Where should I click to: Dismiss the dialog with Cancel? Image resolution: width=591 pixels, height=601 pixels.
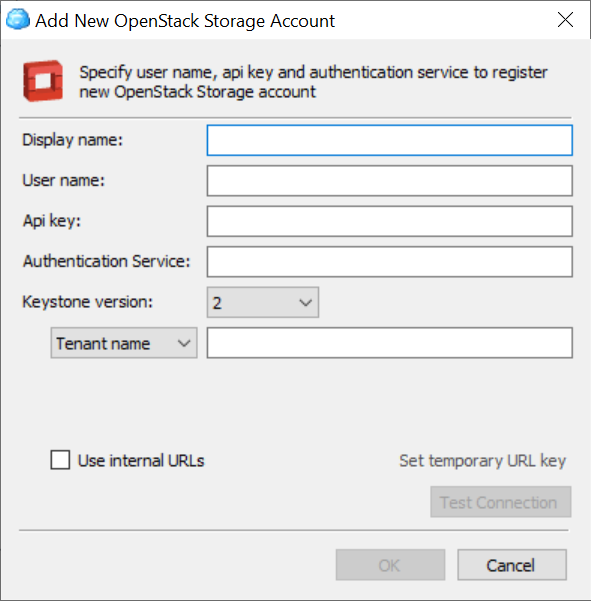click(x=512, y=565)
